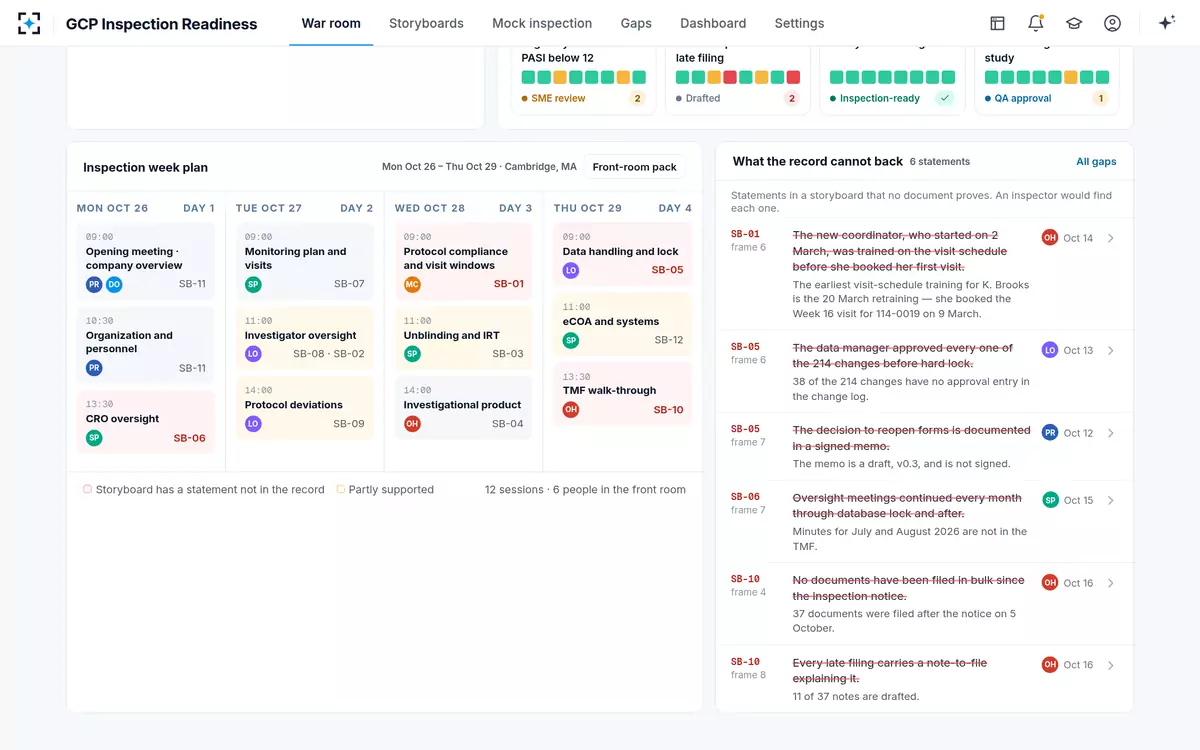
Task: Open the Opening meeting company overview session
Action: (146, 261)
